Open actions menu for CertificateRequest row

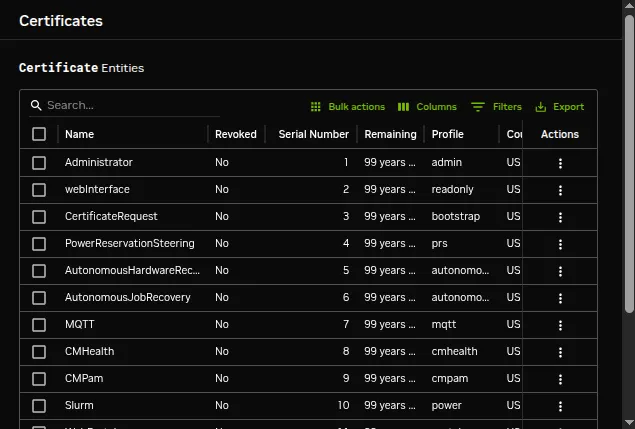(560, 217)
